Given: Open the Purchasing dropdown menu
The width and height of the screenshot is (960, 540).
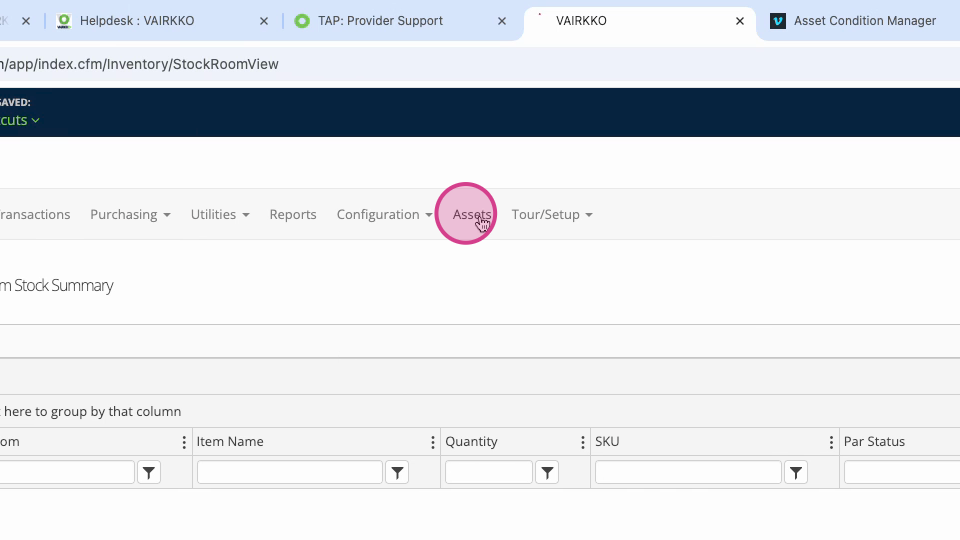Looking at the screenshot, I should coord(130,214).
